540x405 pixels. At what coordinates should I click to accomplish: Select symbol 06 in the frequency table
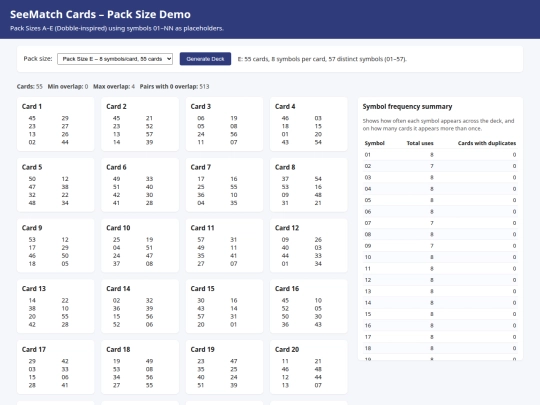coord(440,211)
